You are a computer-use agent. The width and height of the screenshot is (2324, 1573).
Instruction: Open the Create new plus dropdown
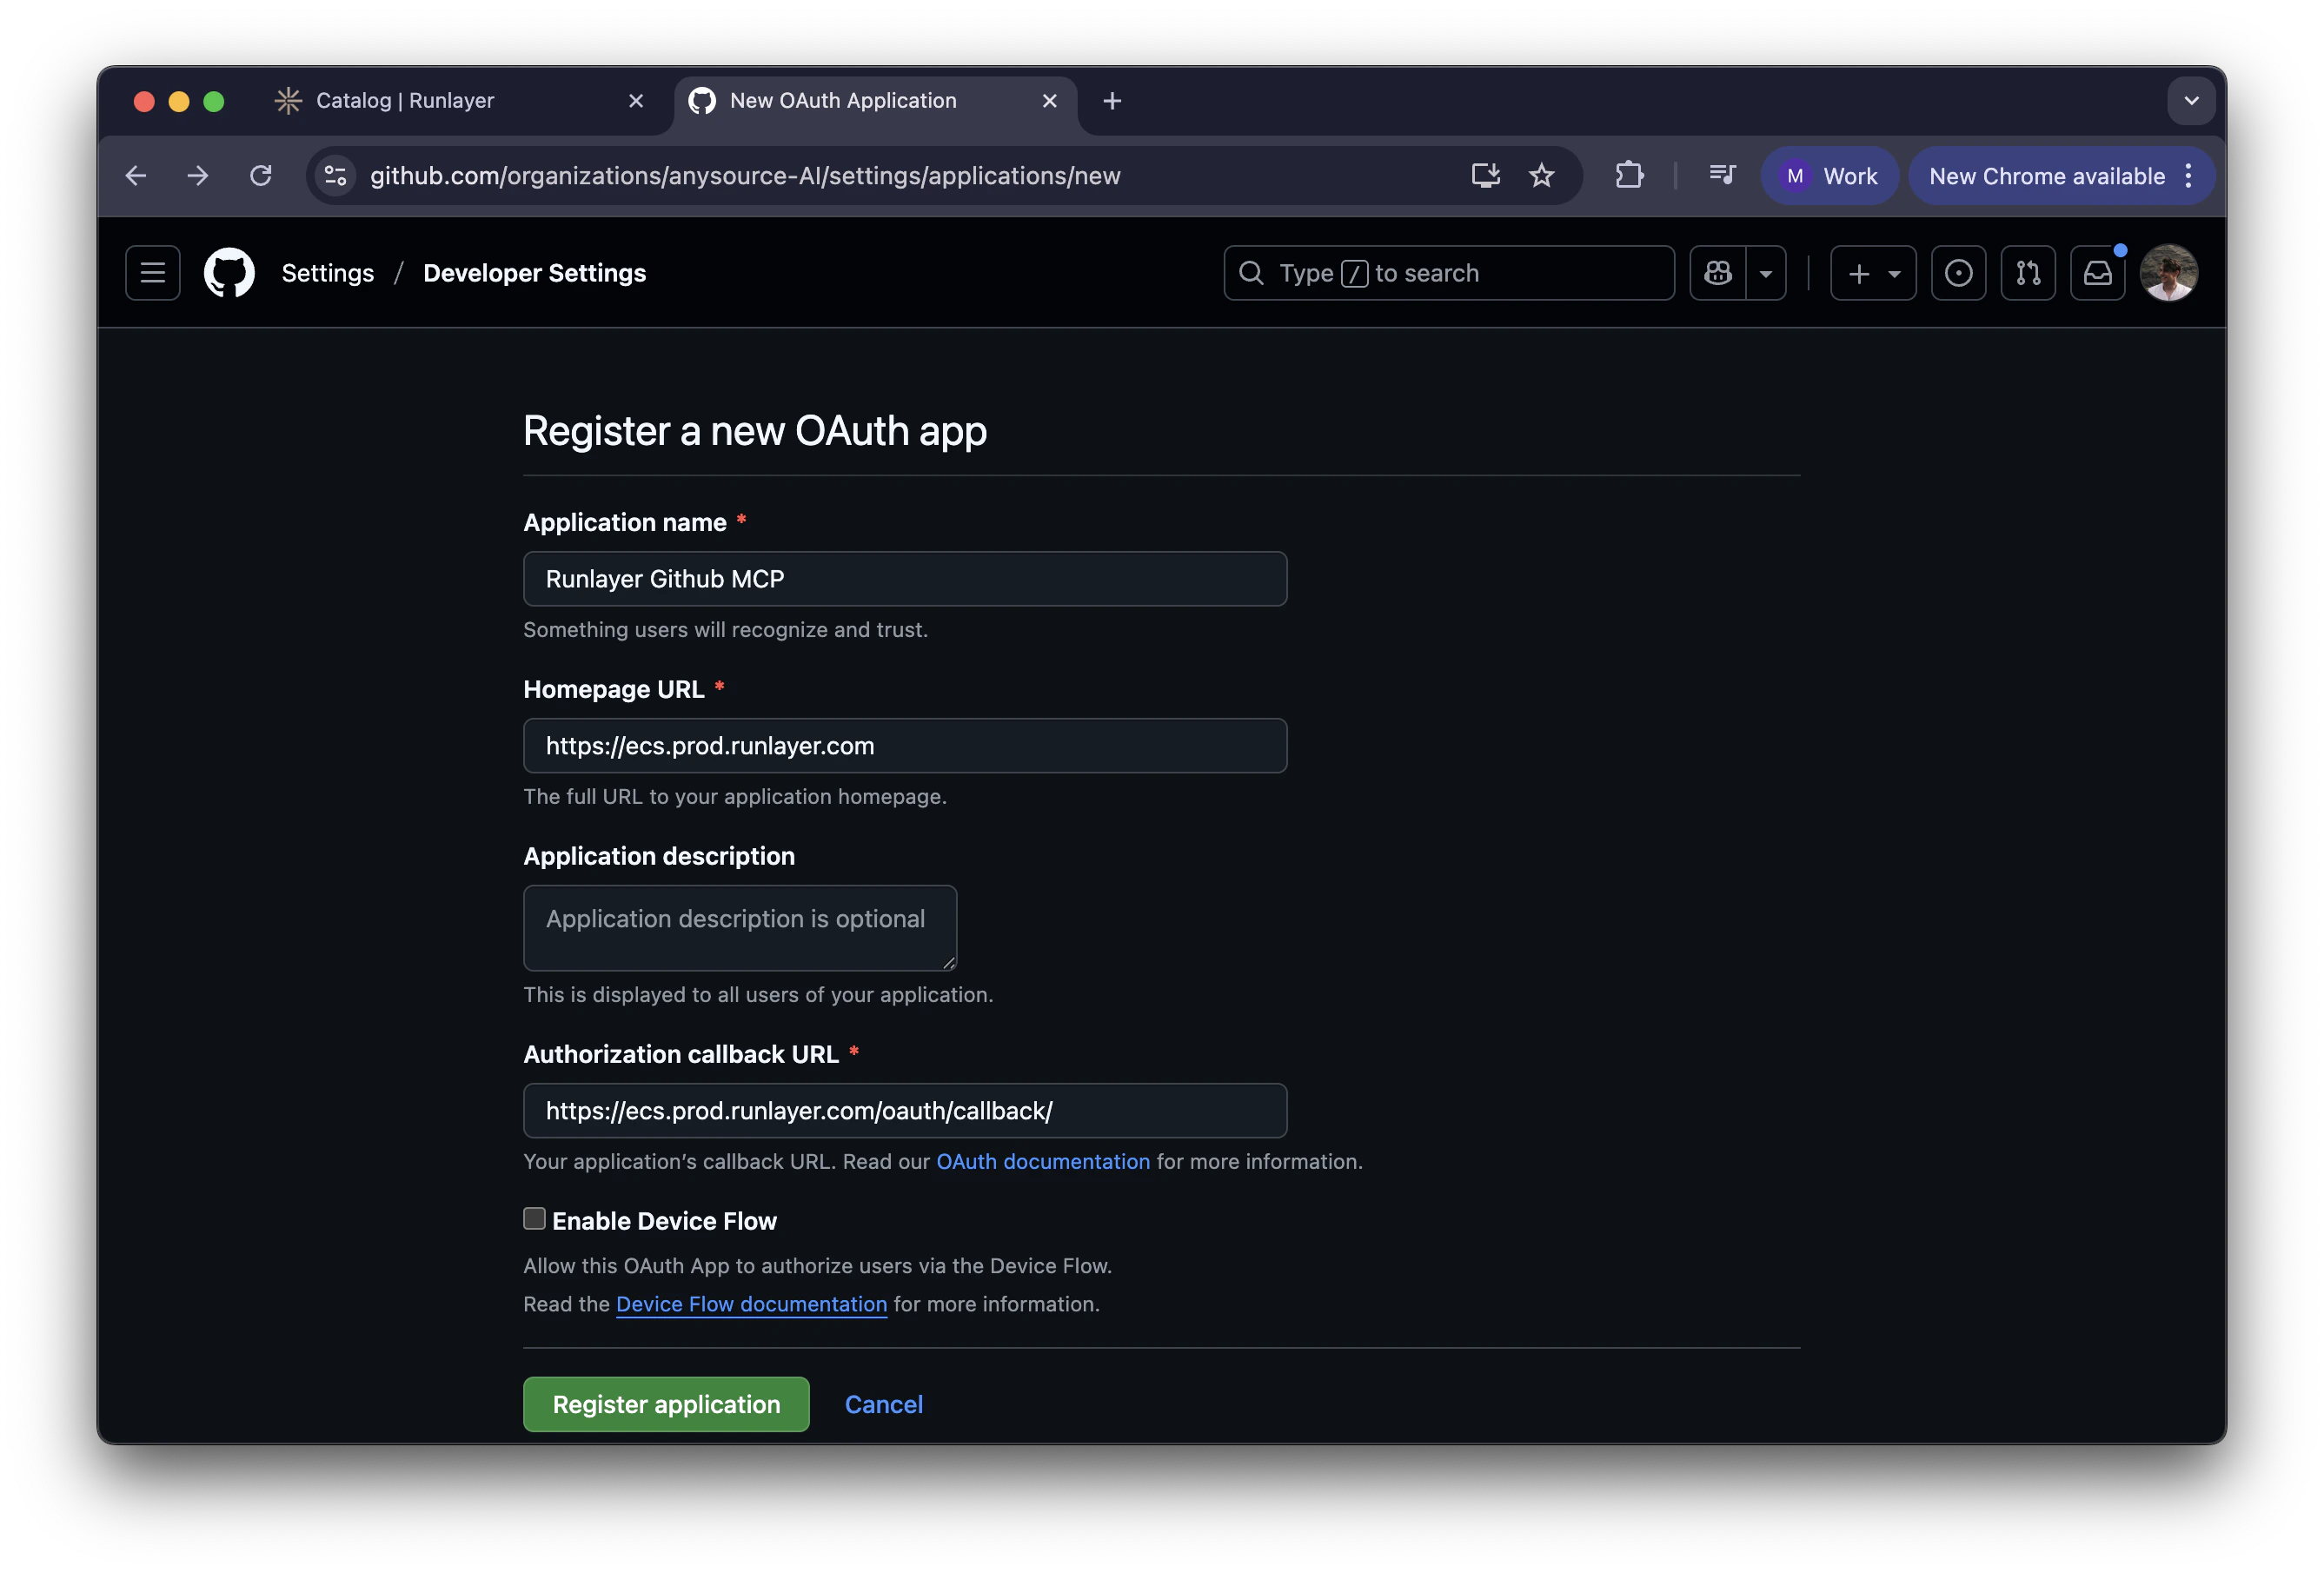click(x=1873, y=273)
